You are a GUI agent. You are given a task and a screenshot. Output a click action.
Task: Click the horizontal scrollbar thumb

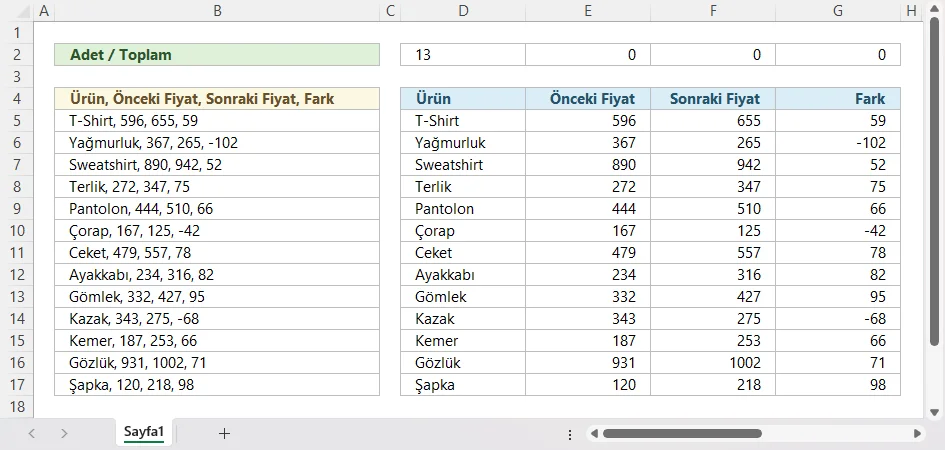[x=681, y=434]
